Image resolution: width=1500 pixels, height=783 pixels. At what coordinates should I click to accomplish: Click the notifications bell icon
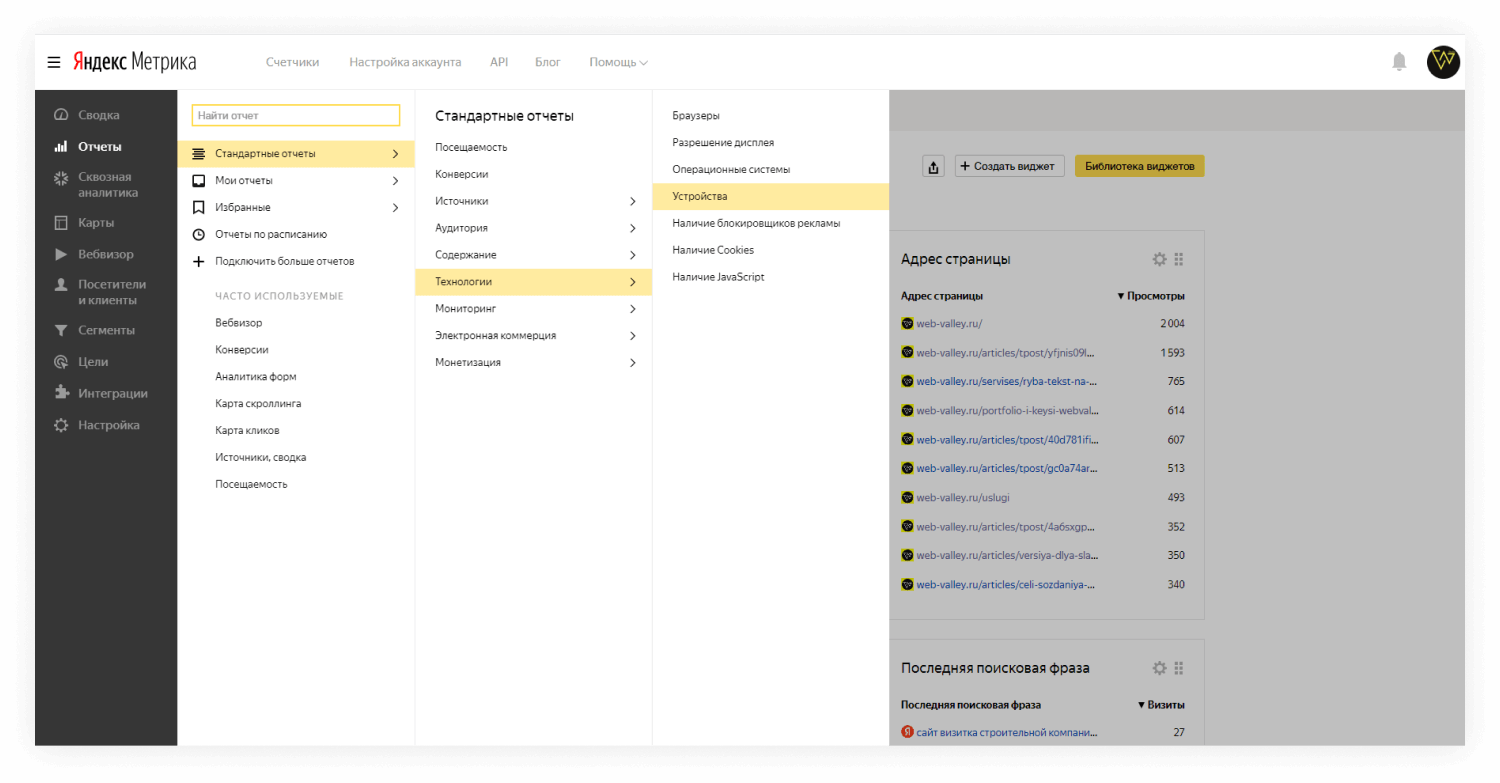1399,62
